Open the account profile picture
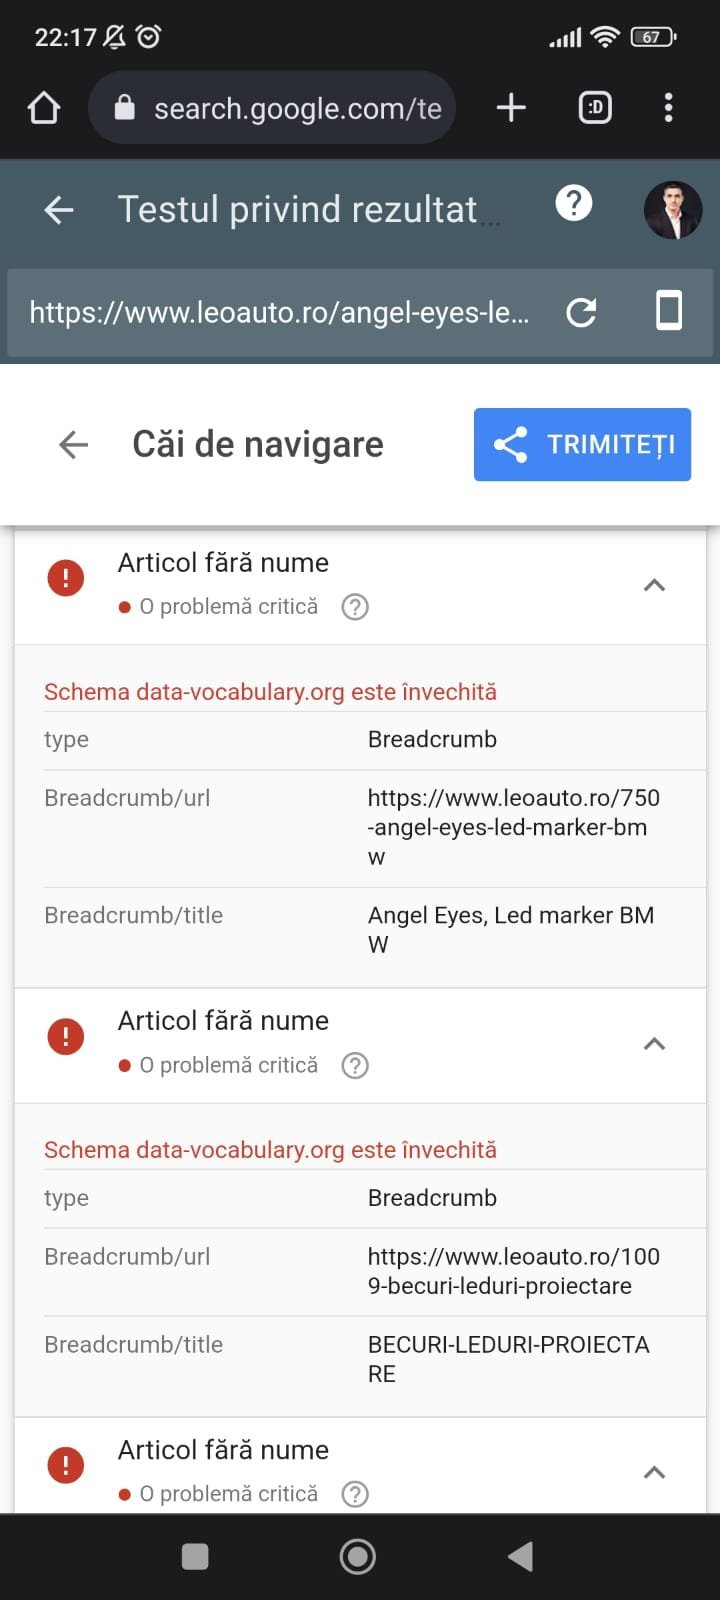Viewport: 720px width, 1600px height. click(x=672, y=210)
